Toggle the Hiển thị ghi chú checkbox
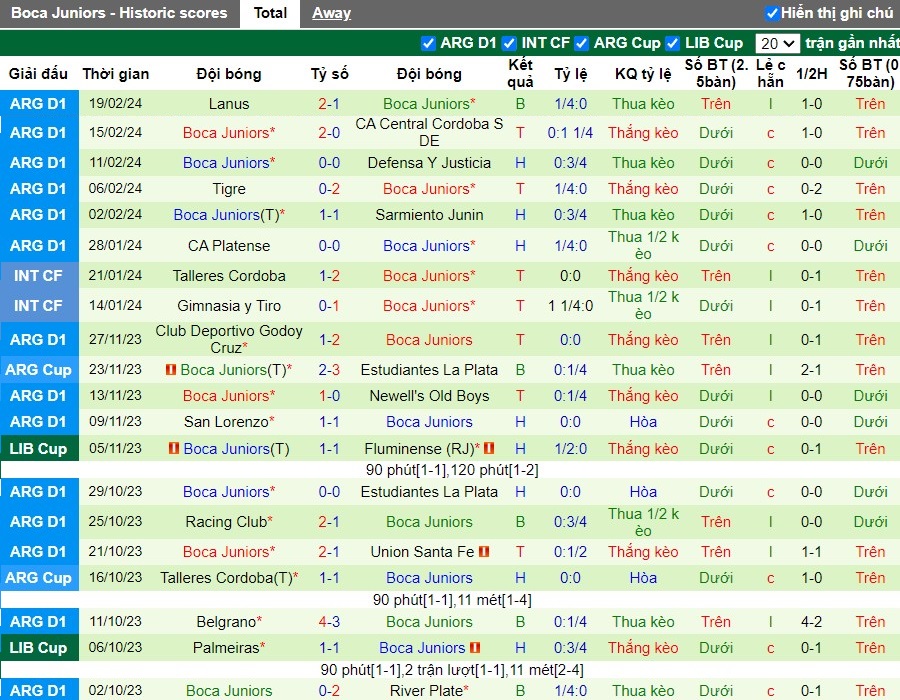Image resolution: width=900 pixels, height=700 pixels. pos(772,13)
